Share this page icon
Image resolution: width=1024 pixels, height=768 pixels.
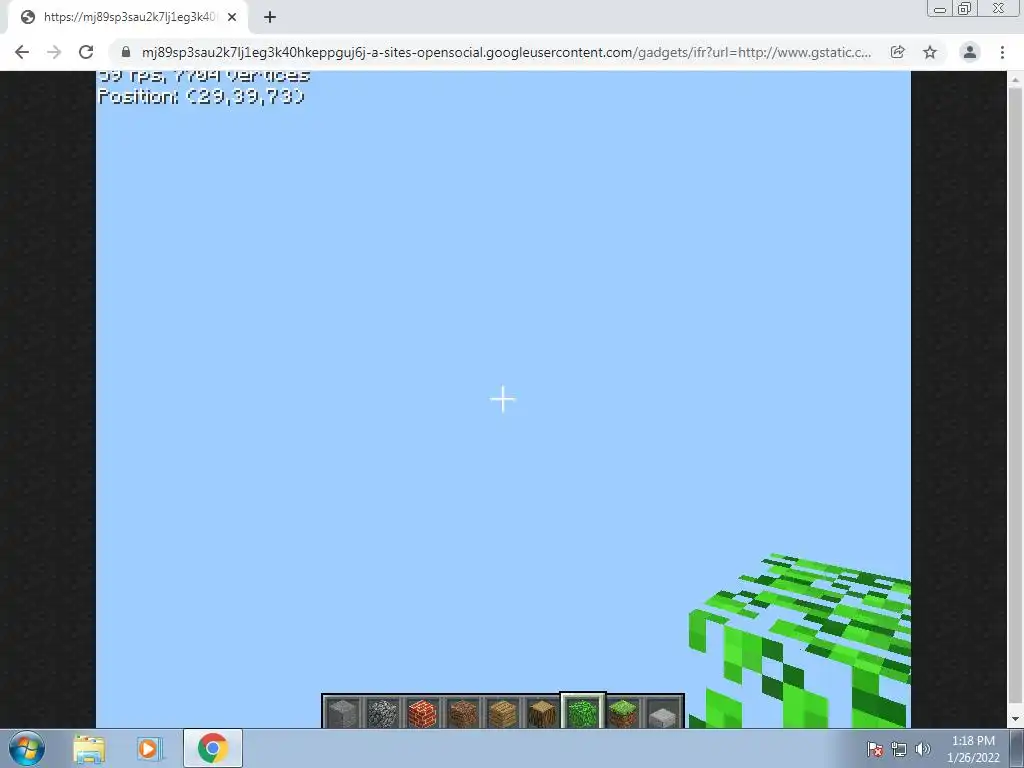point(898,52)
